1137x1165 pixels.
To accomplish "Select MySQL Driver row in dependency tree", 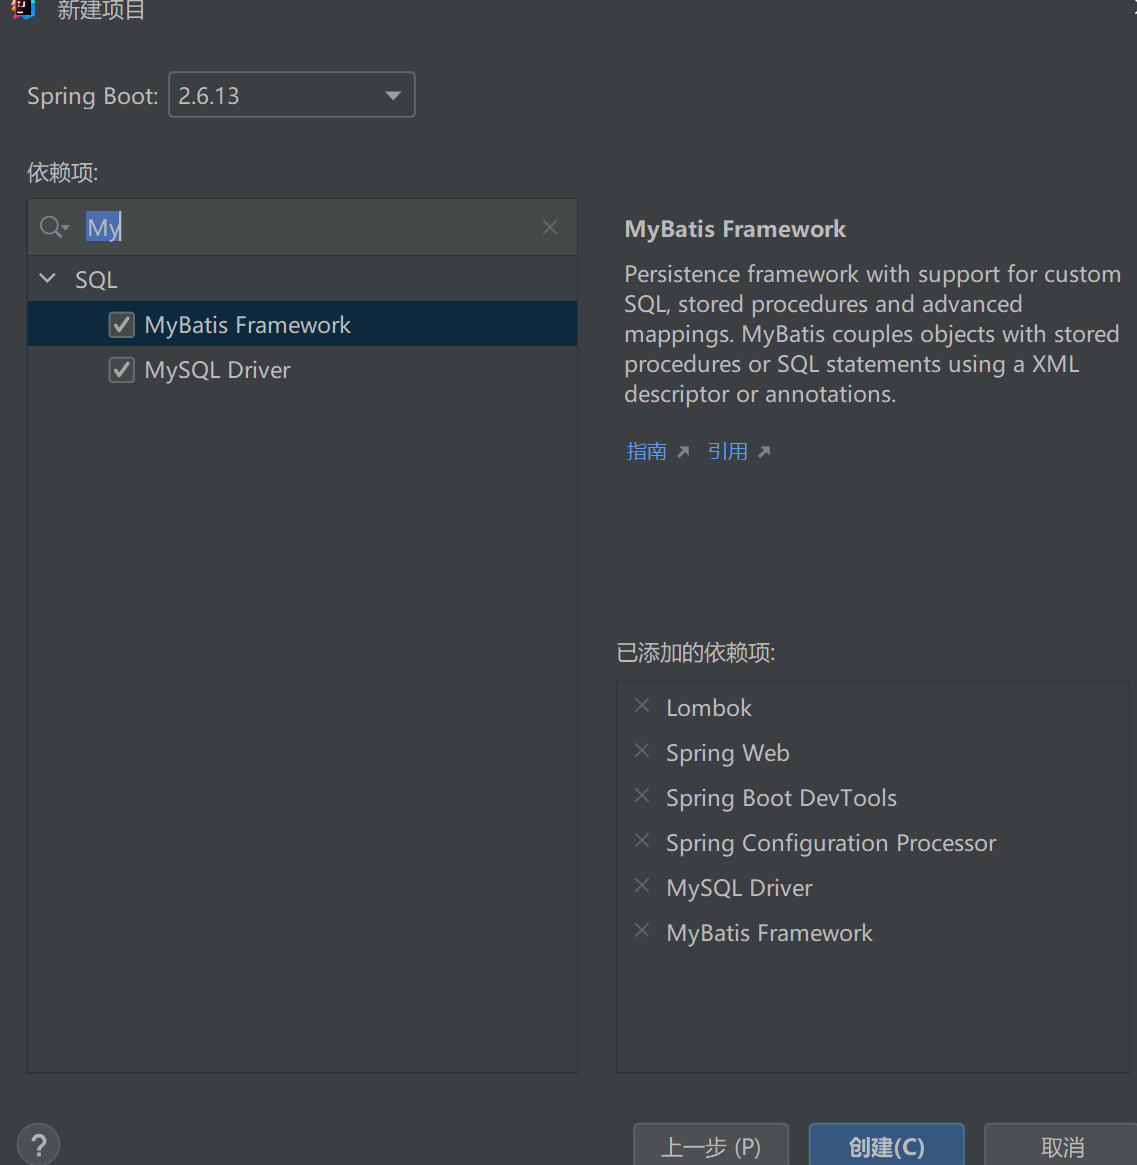I will 218,370.
